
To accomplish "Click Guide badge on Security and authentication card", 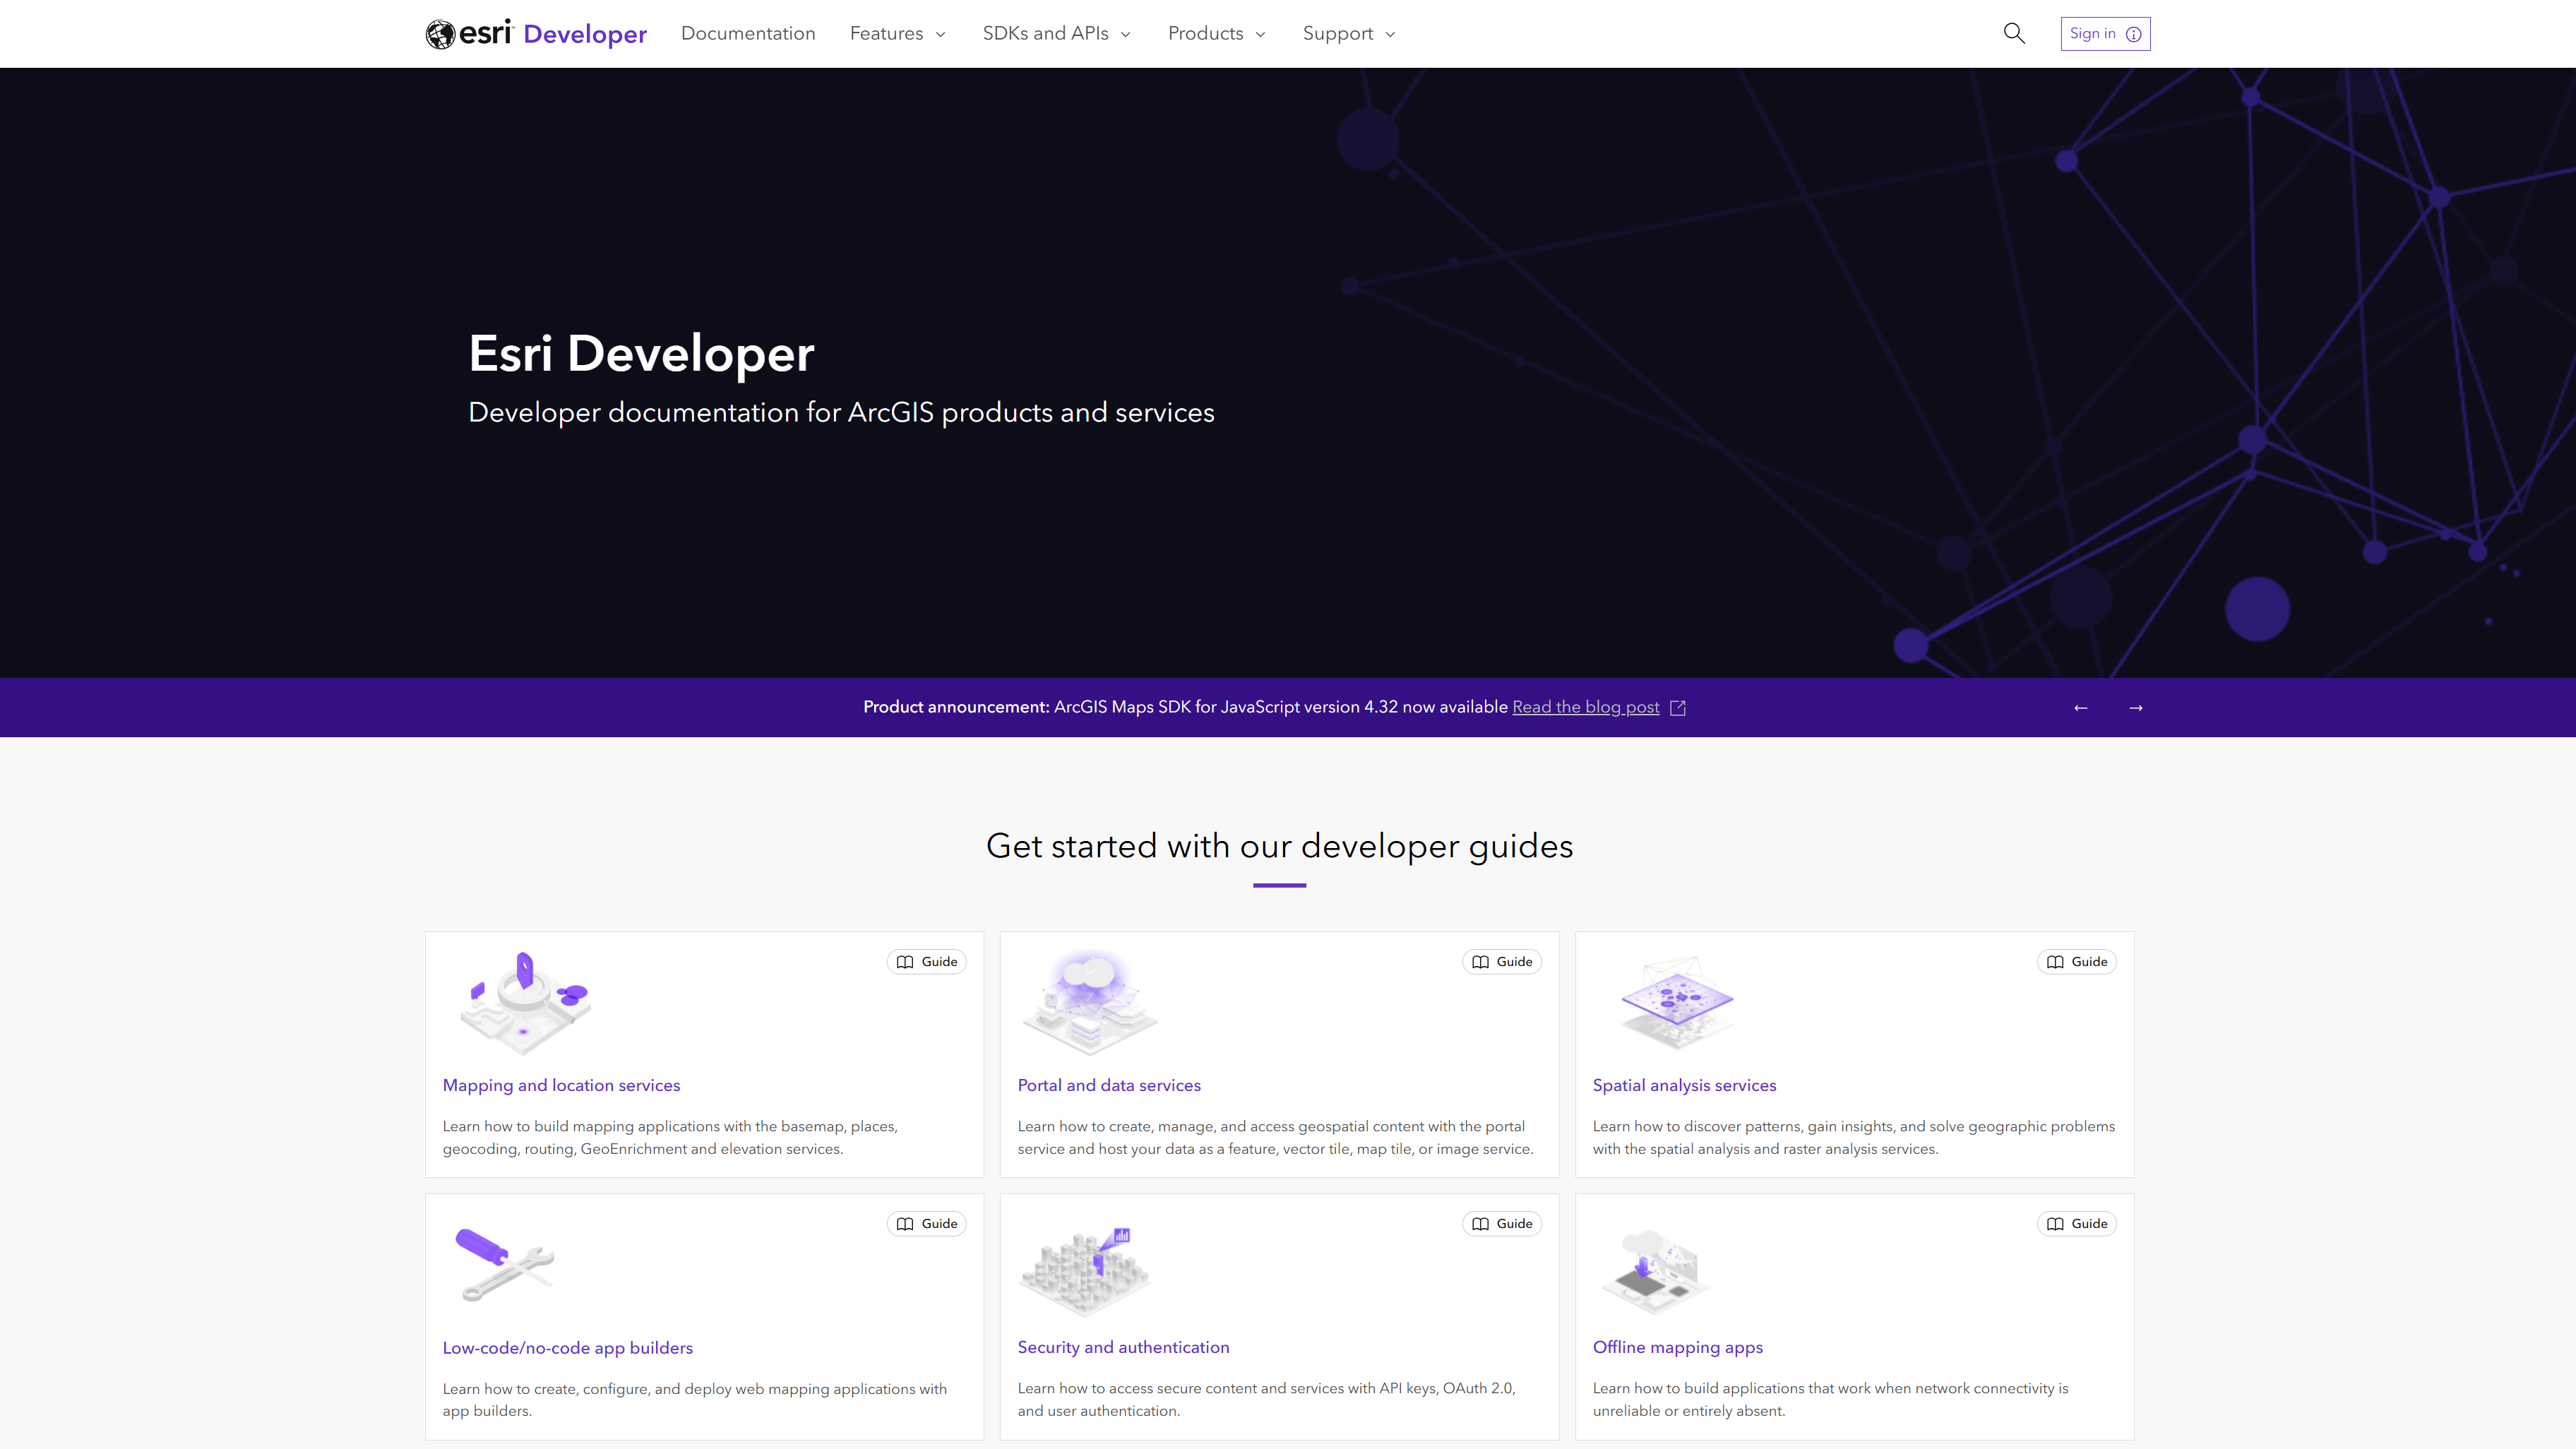I will pyautogui.click(x=1502, y=1224).
